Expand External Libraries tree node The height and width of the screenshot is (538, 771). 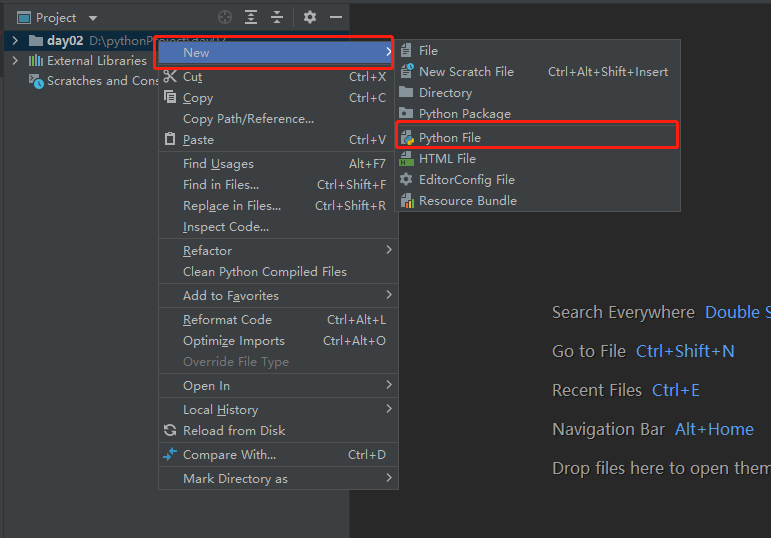point(14,61)
